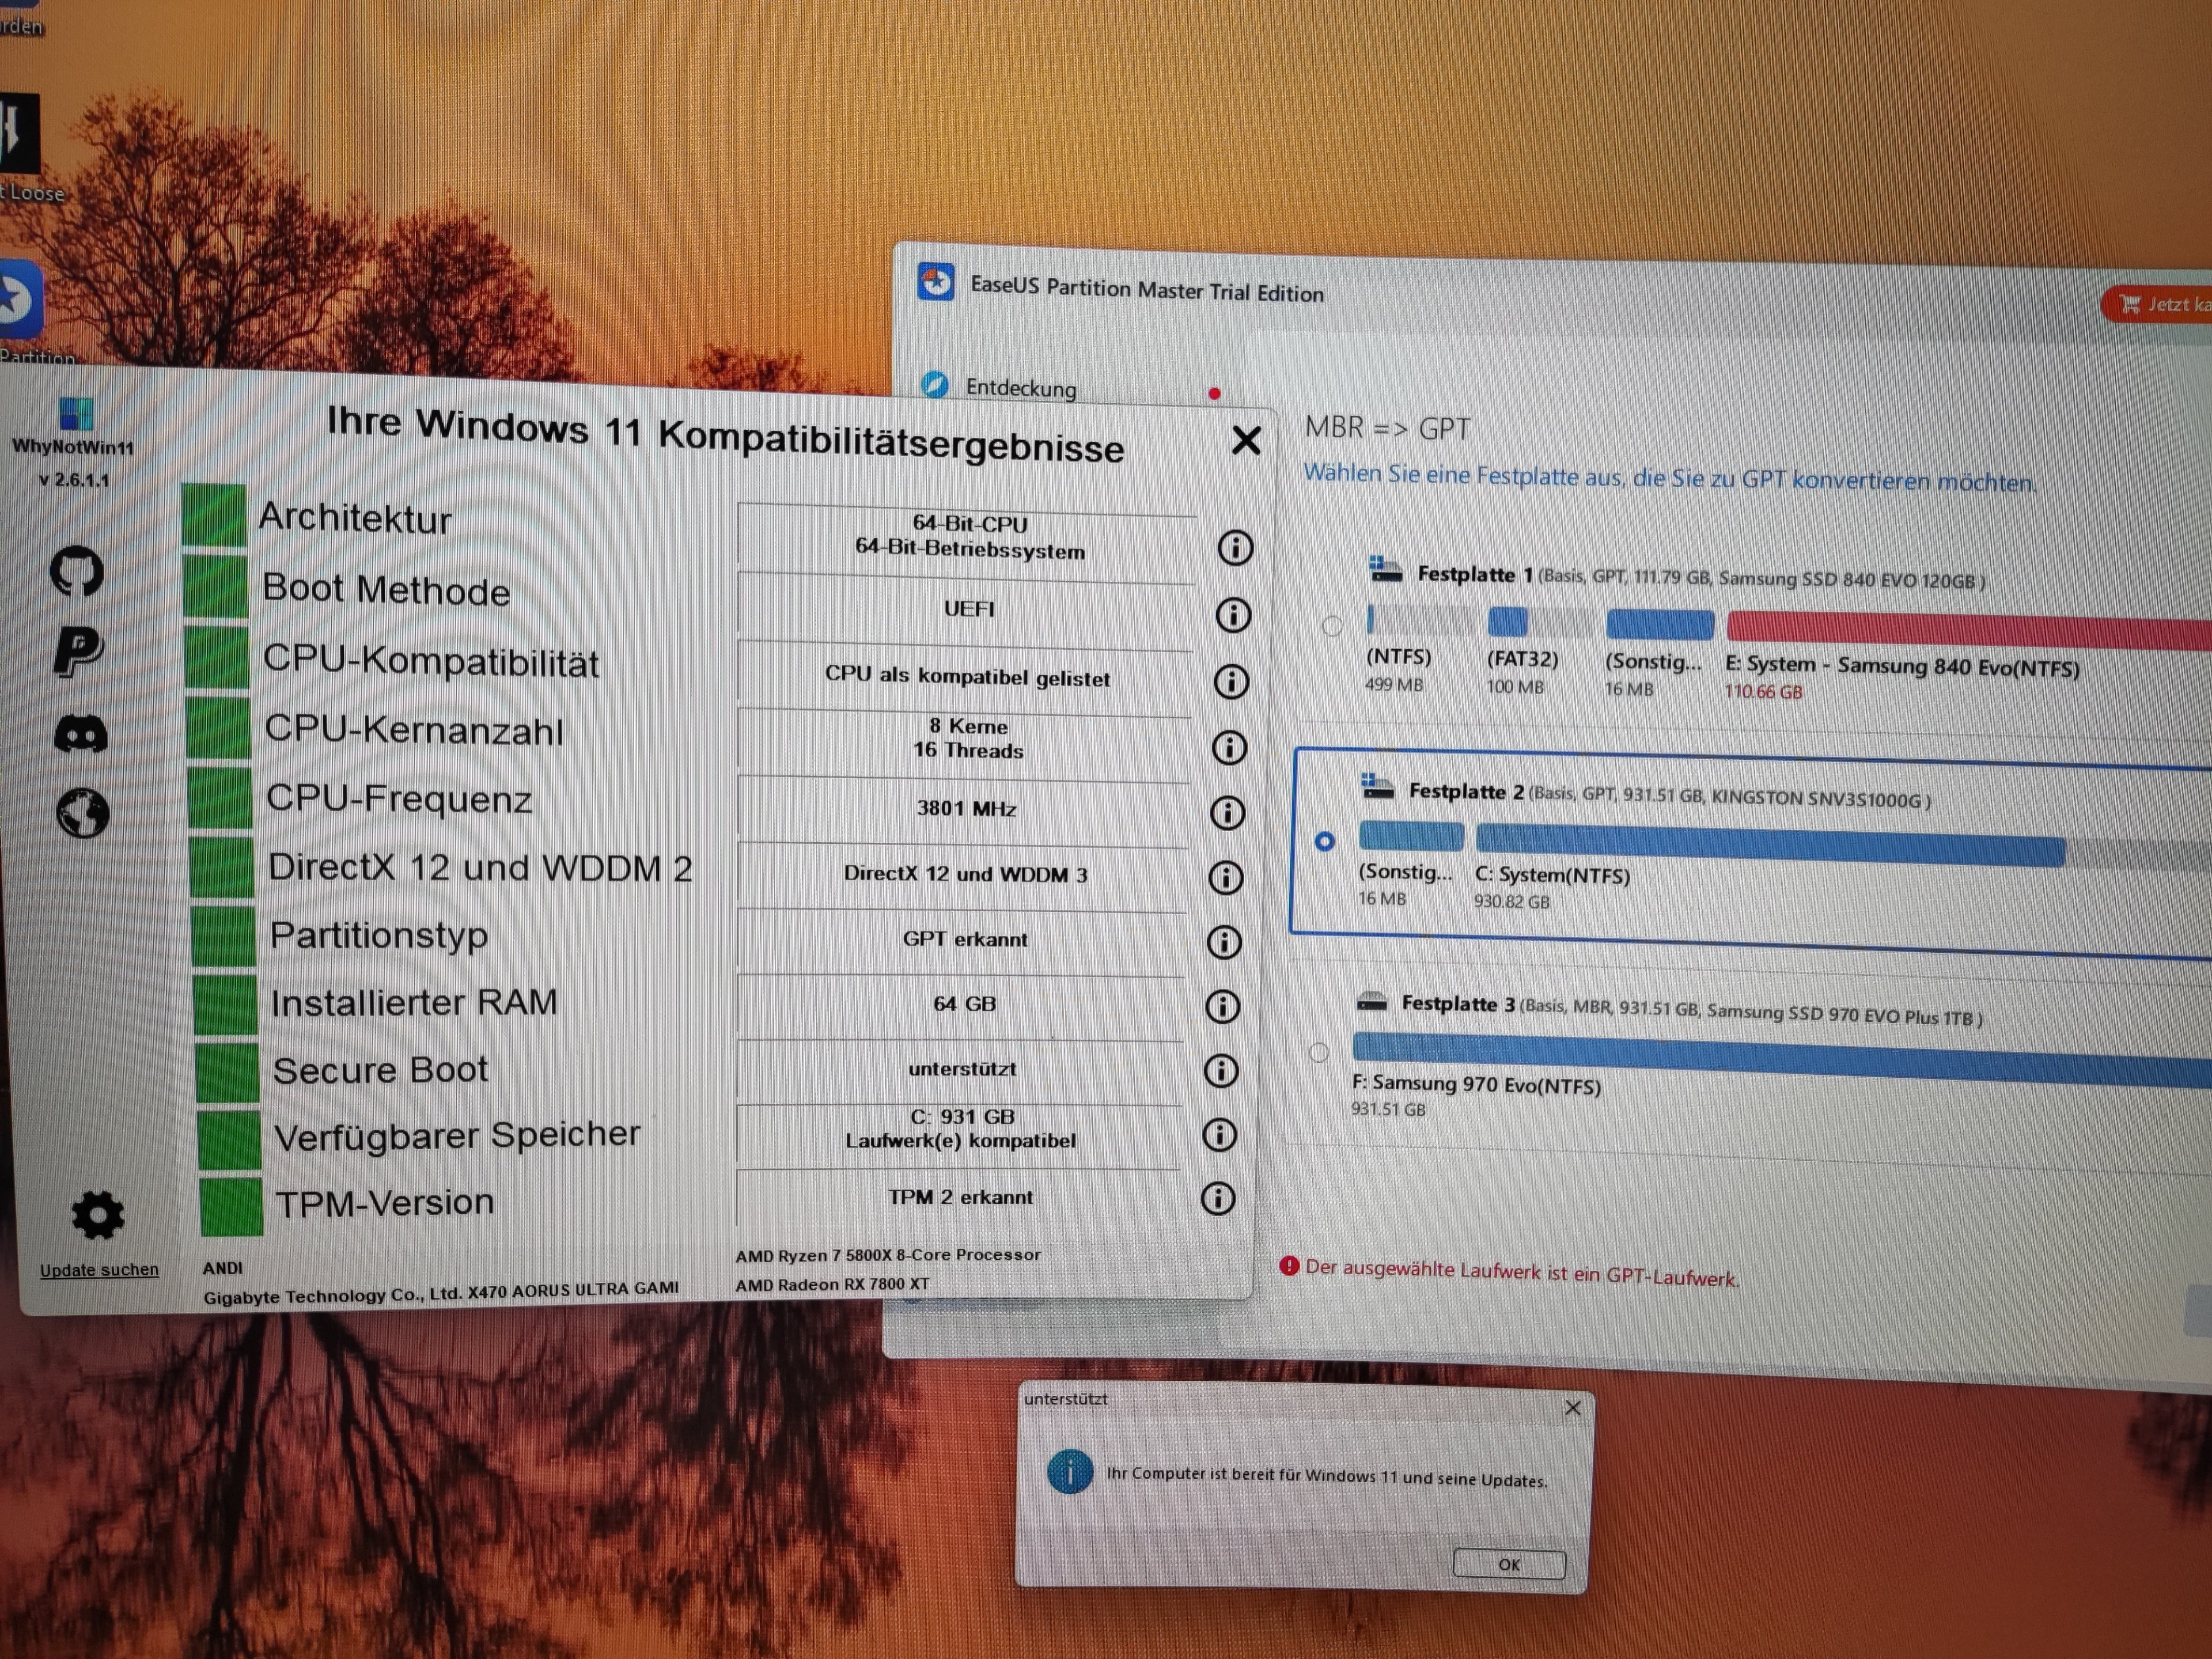Show info icon for TPM-Version
Screen dimensions: 2212x1659
[x=1217, y=1198]
